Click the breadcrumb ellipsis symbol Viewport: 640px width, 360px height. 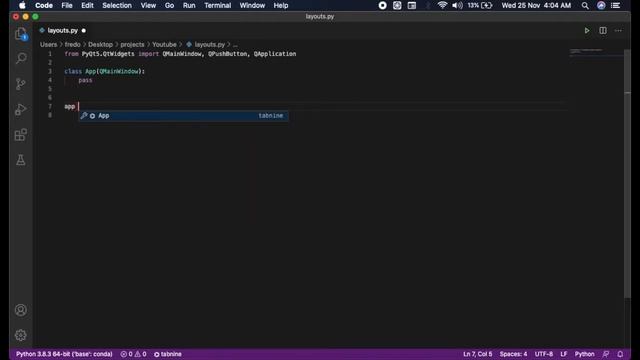pos(235,44)
